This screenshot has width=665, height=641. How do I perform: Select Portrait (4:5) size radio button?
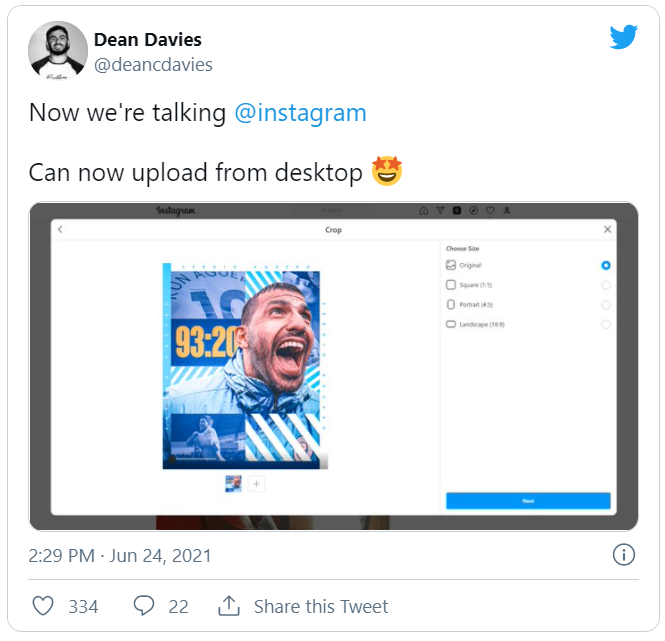[606, 305]
